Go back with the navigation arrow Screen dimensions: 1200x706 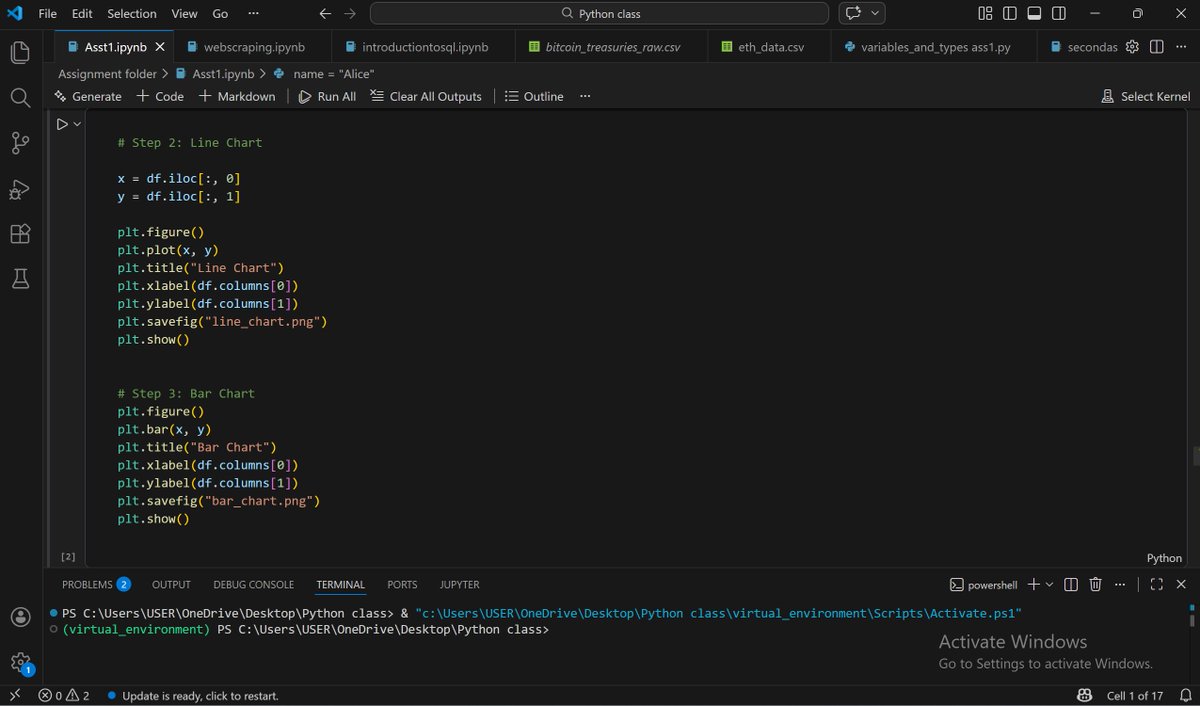click(x=325, y=14)
